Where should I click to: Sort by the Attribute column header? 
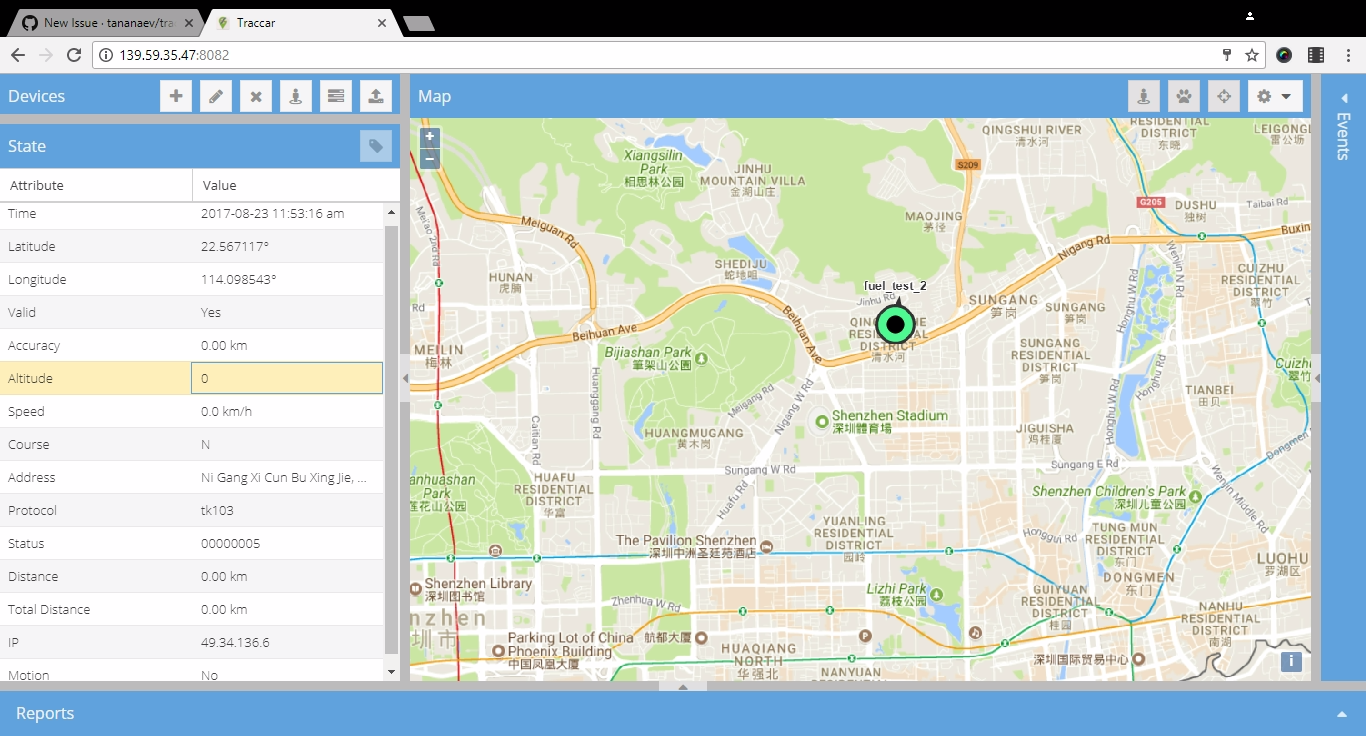coord(96,185)
